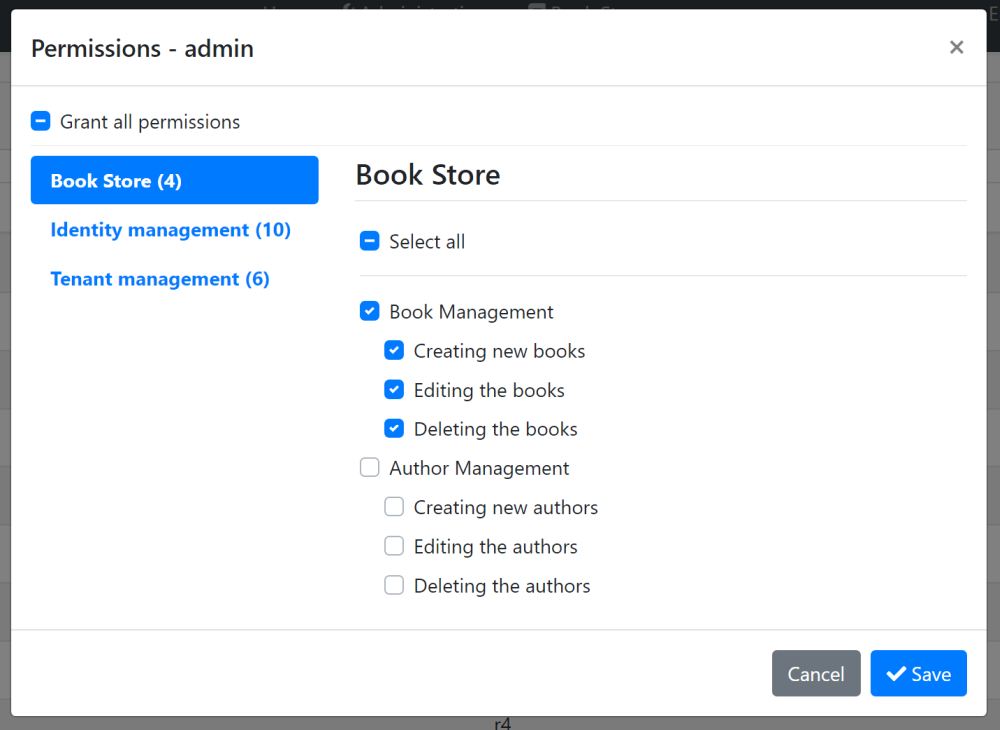Click the Cancel button

(816, 673)
